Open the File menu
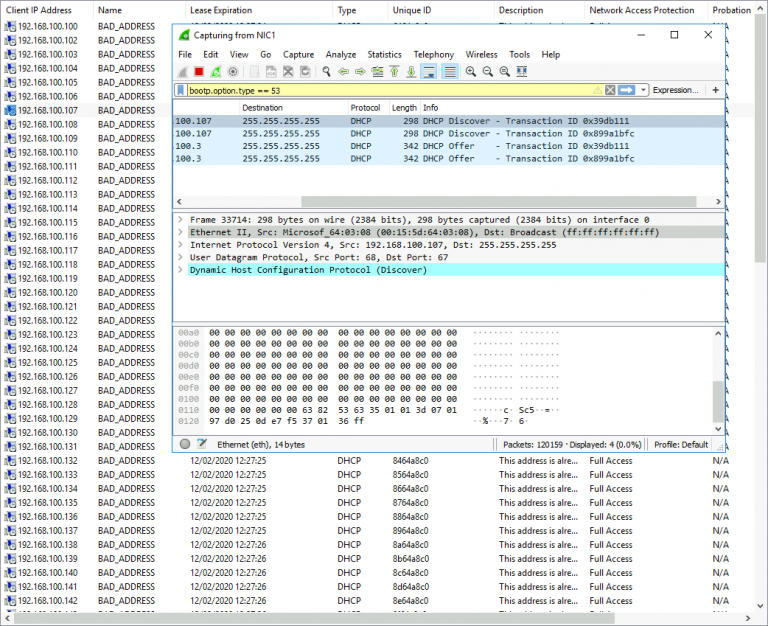Screen dimensions: 768x626 pos(185,54)
